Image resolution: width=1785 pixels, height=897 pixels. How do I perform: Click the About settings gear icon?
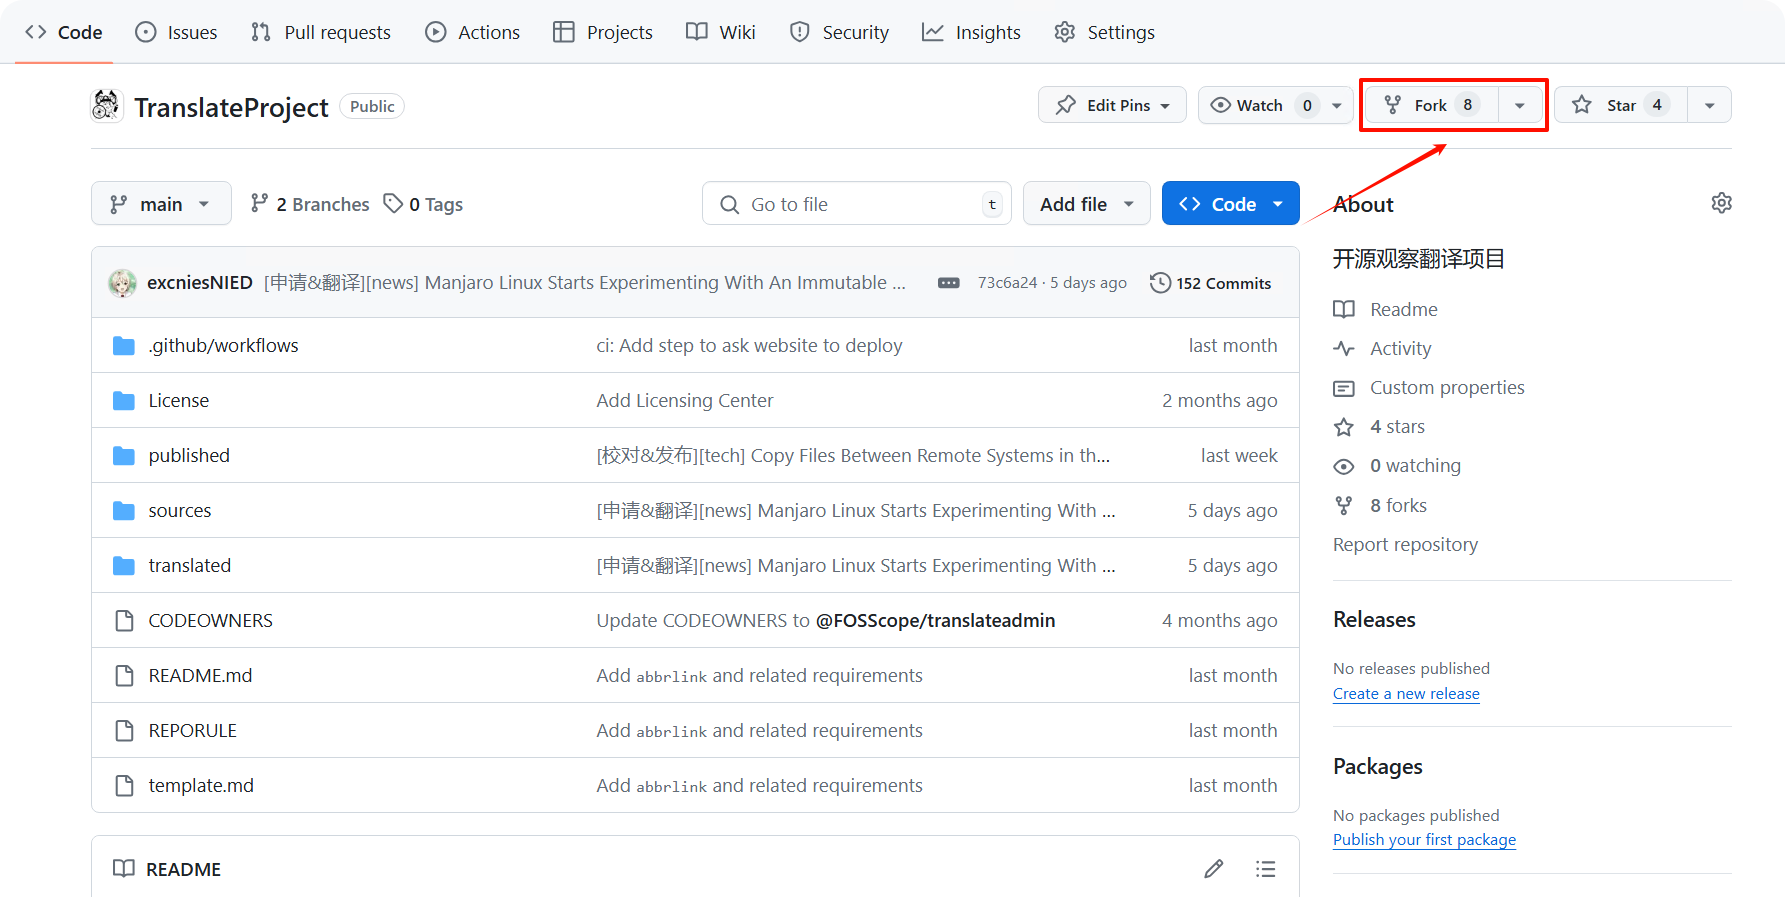point(1721,203)
